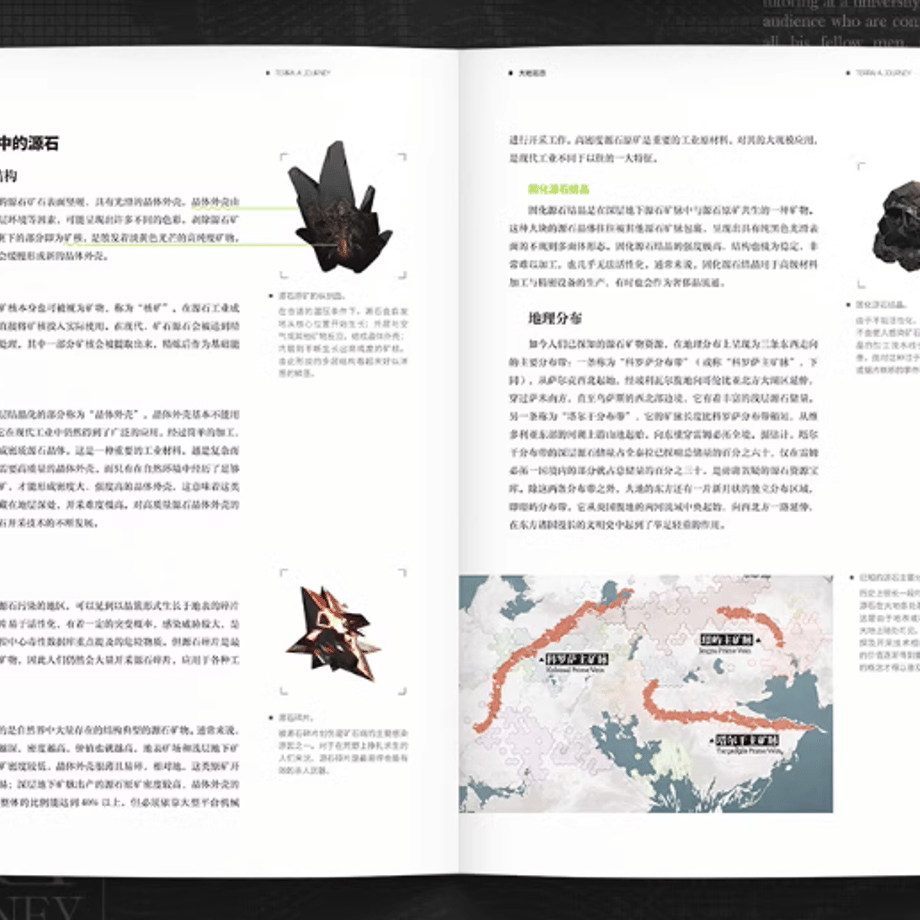Click the southern vein's black map label
920x920 pixels.
coord(748,740)
